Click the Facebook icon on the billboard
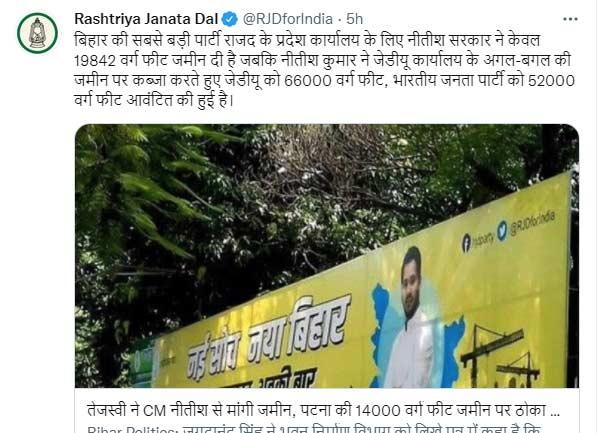The height and width of the screenshot is (433, 603). pos(466,243)
